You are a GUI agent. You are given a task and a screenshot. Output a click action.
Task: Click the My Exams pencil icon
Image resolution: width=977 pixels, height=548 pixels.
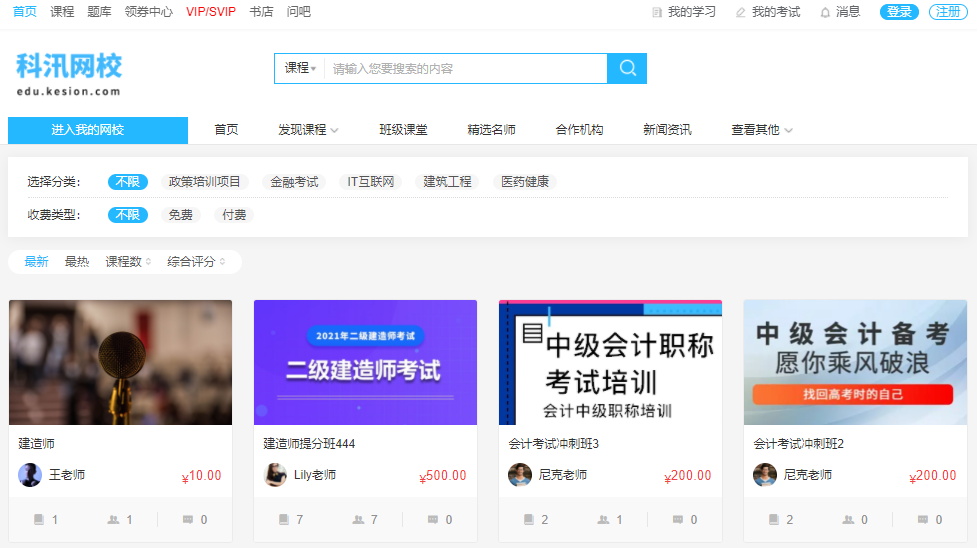click(740, 12)
